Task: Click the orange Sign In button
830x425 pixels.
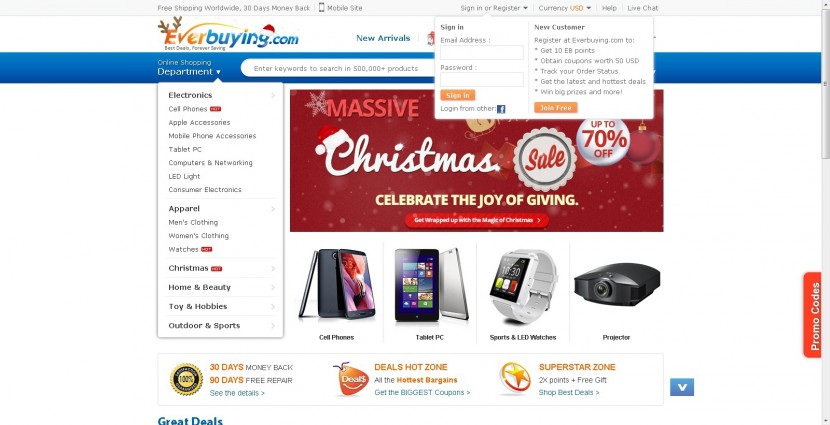Action: [457, 95]
